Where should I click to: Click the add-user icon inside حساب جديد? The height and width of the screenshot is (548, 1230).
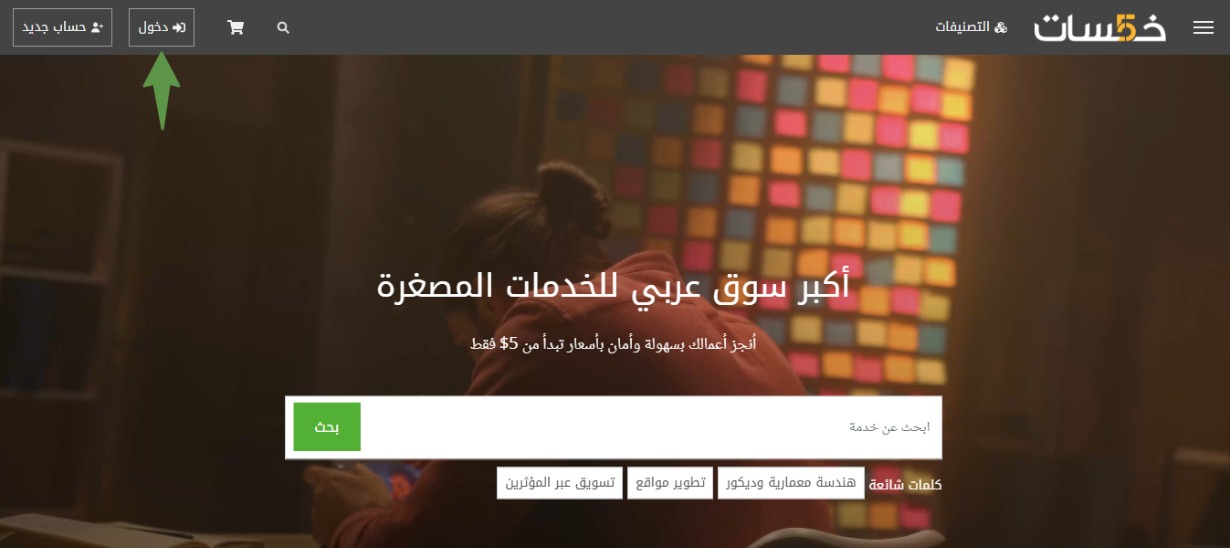(97, 28)
